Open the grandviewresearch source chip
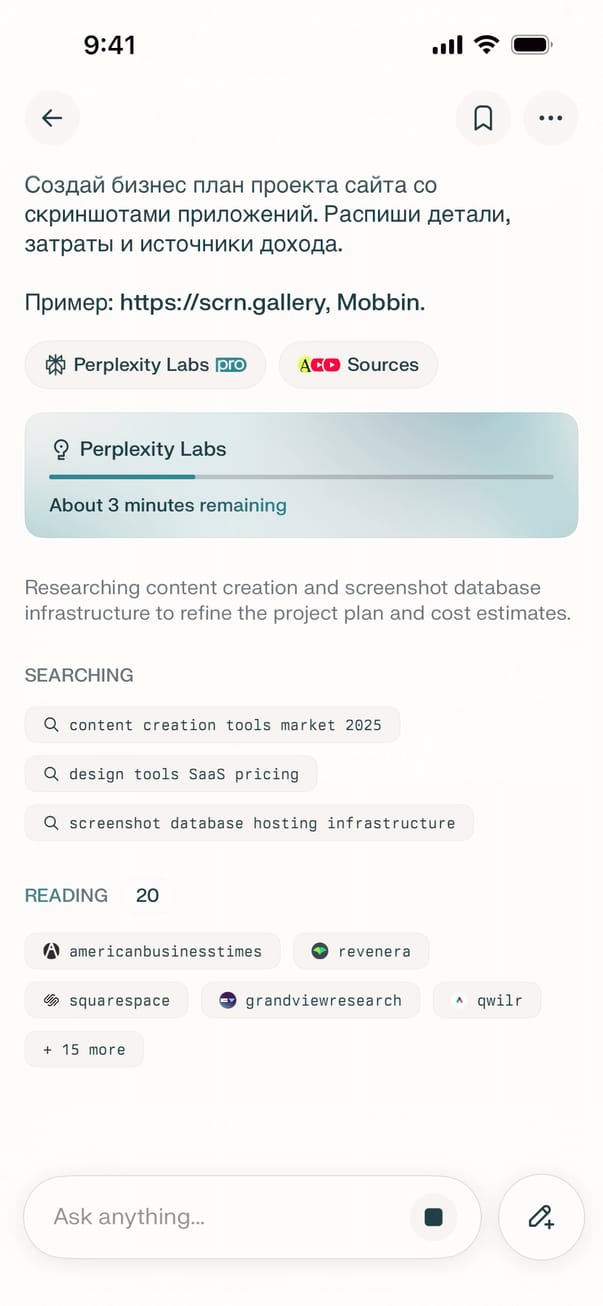This screenshot has height=1306, width=603. (310, 1000)
